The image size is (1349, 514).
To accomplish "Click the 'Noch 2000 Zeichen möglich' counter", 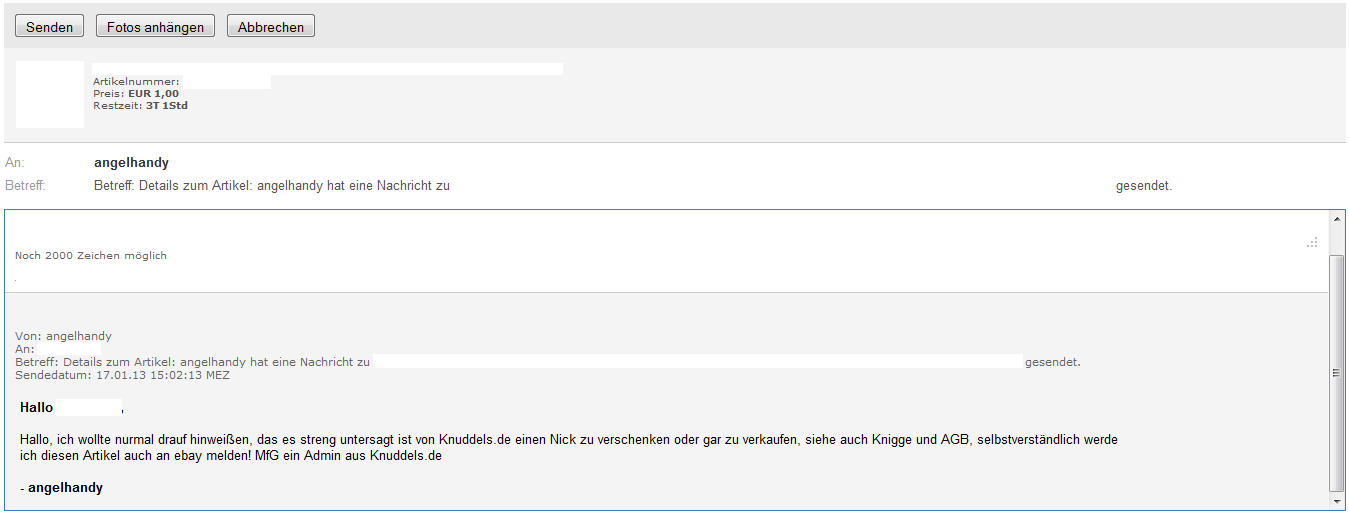I will tap(91, 256).
